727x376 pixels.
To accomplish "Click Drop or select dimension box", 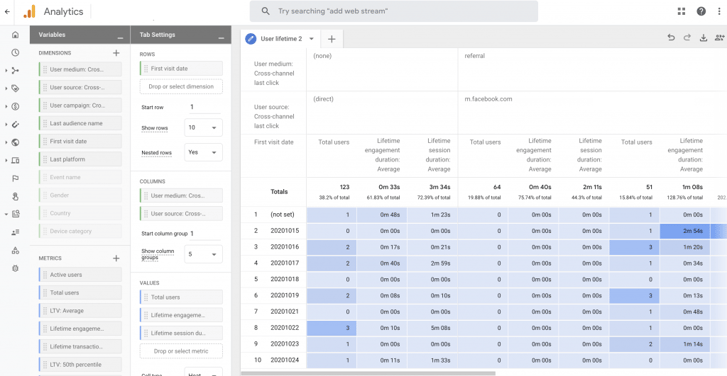I will [x=181, y=87].
